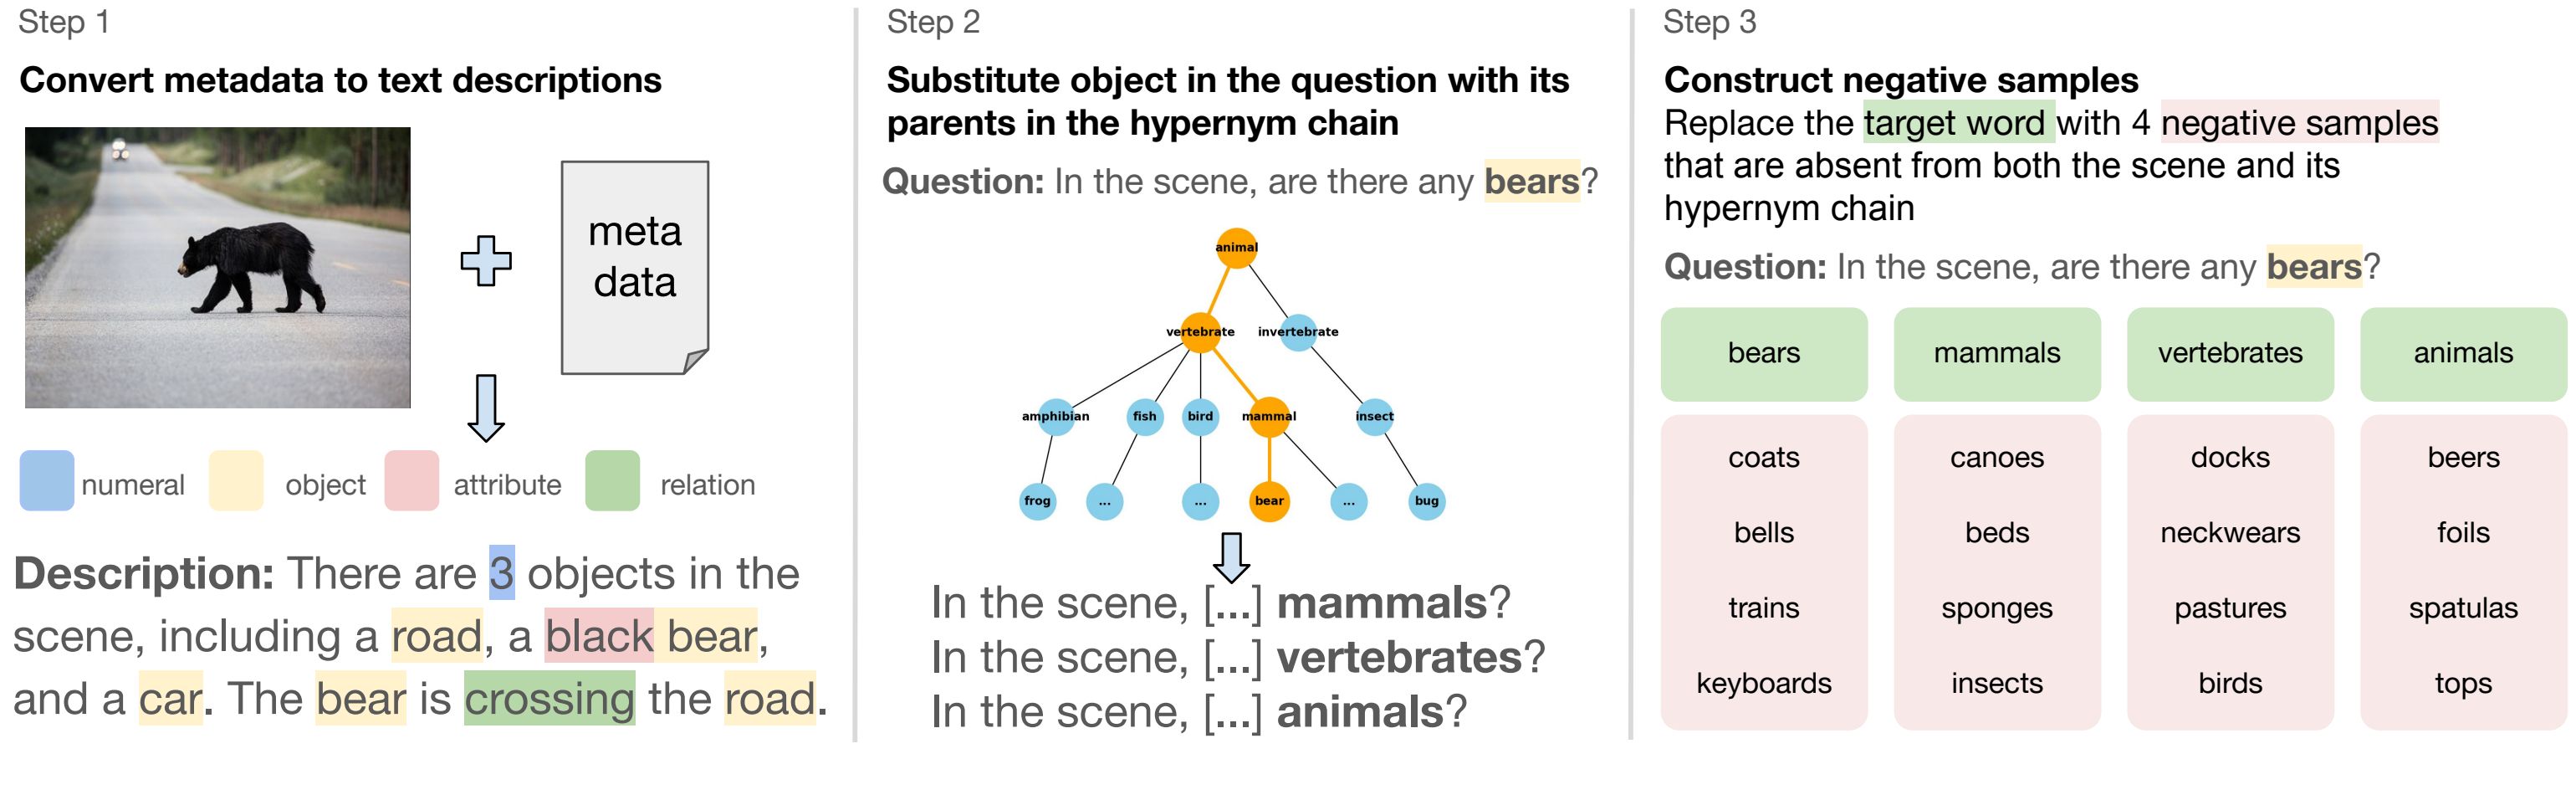
Task: Click the bug leaf node
Action: tap(1427, 501)
